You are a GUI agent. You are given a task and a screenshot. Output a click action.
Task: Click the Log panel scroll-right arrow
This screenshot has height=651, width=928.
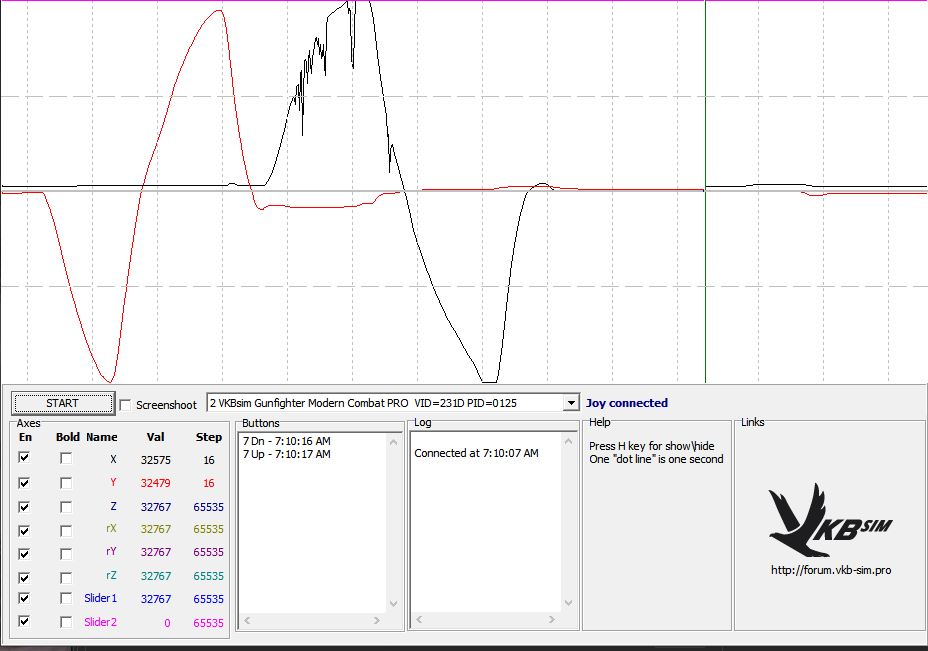(551, 621)
